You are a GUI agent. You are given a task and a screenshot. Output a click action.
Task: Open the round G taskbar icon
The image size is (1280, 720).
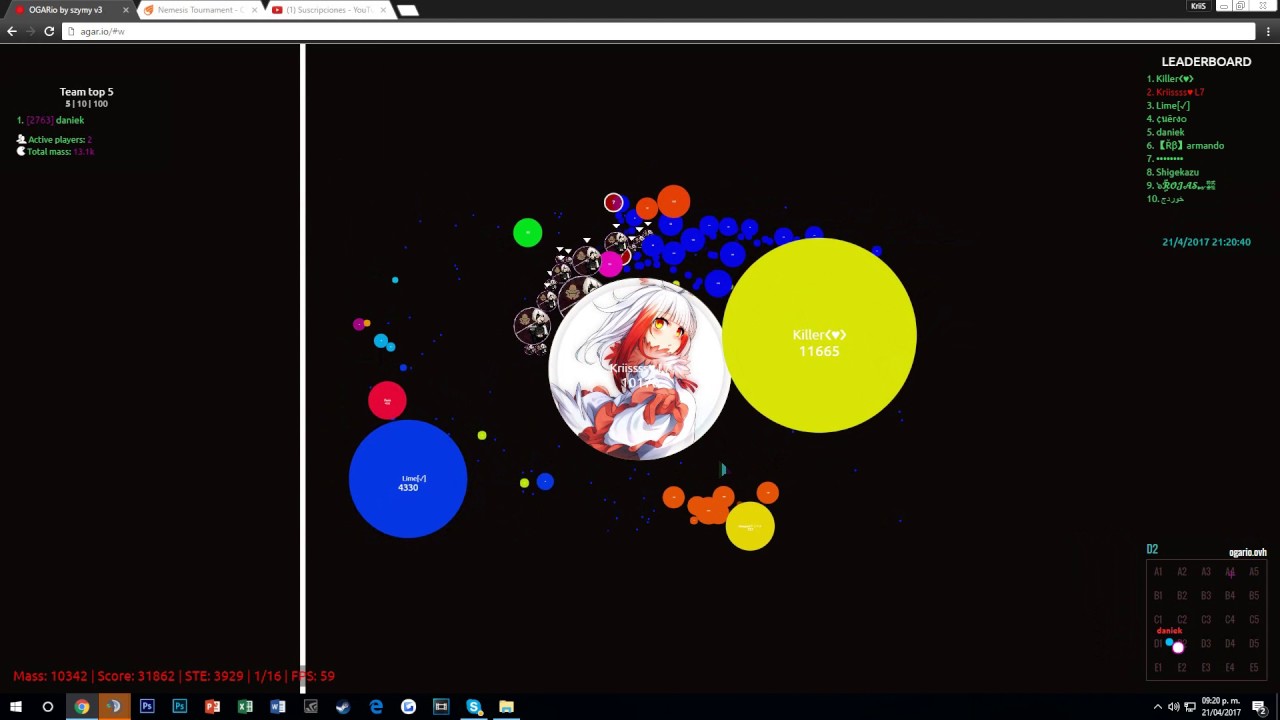pos(408,707)
